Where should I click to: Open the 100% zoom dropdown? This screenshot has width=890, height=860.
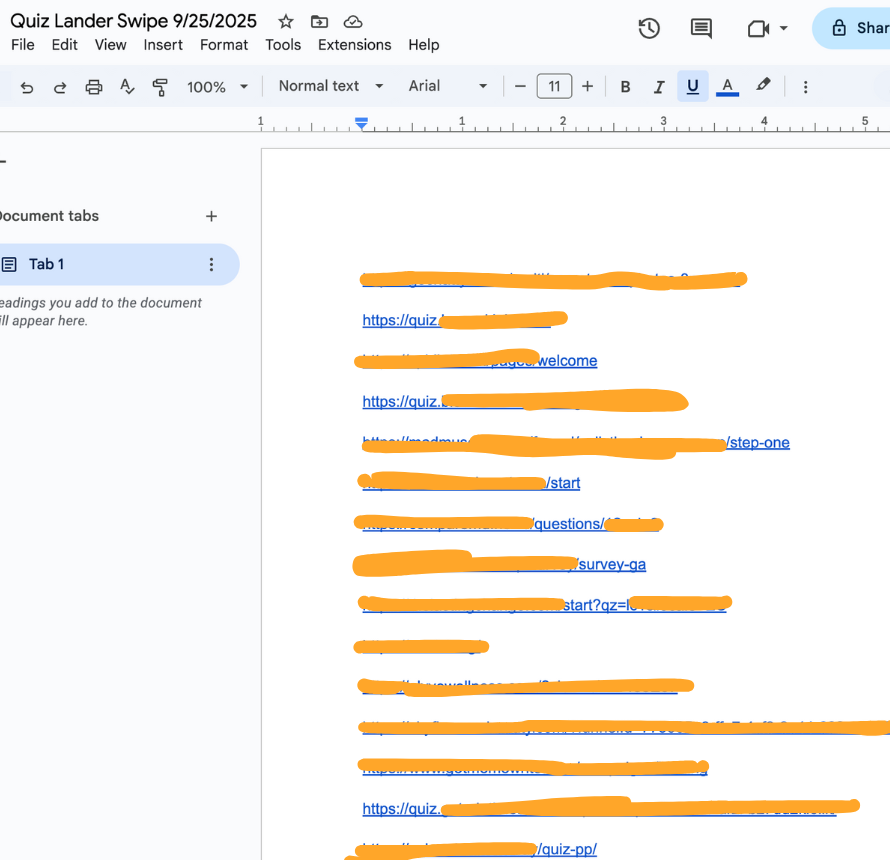217,87
